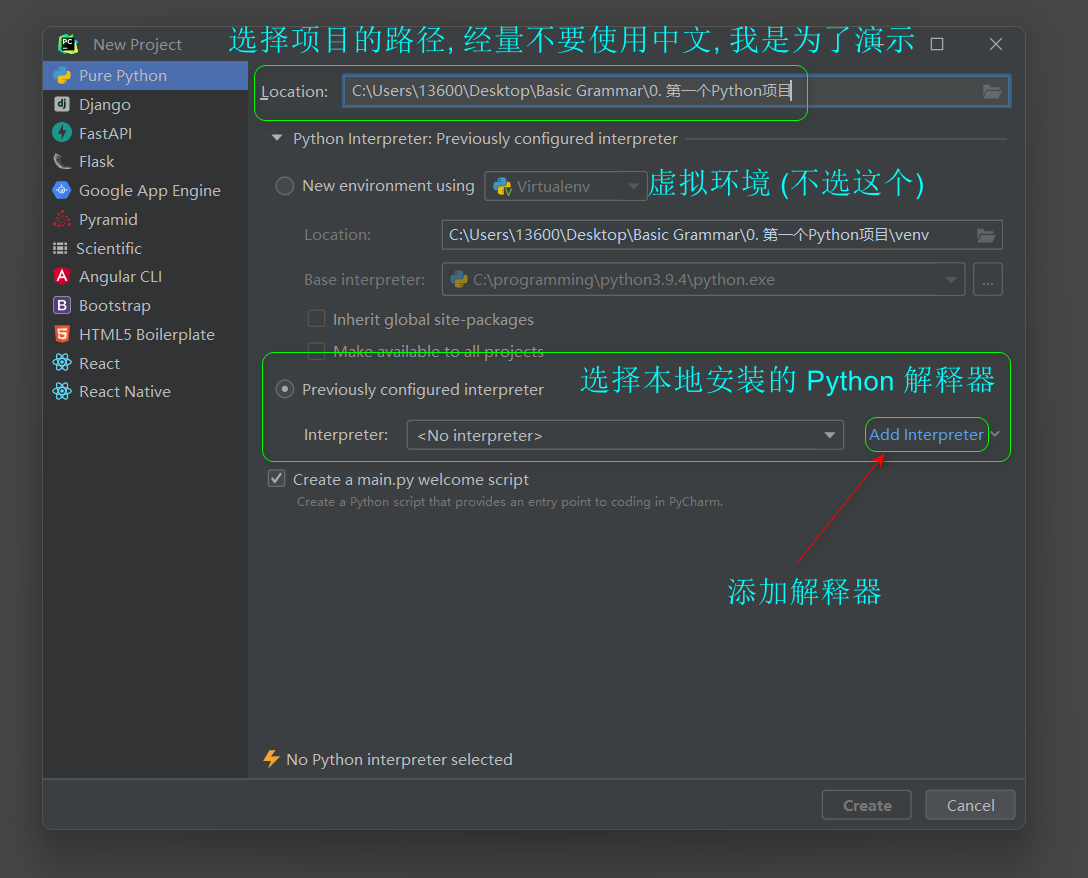Click the Create button
The width and height of the screenshot is (1088, 878).
click(867, 805)
